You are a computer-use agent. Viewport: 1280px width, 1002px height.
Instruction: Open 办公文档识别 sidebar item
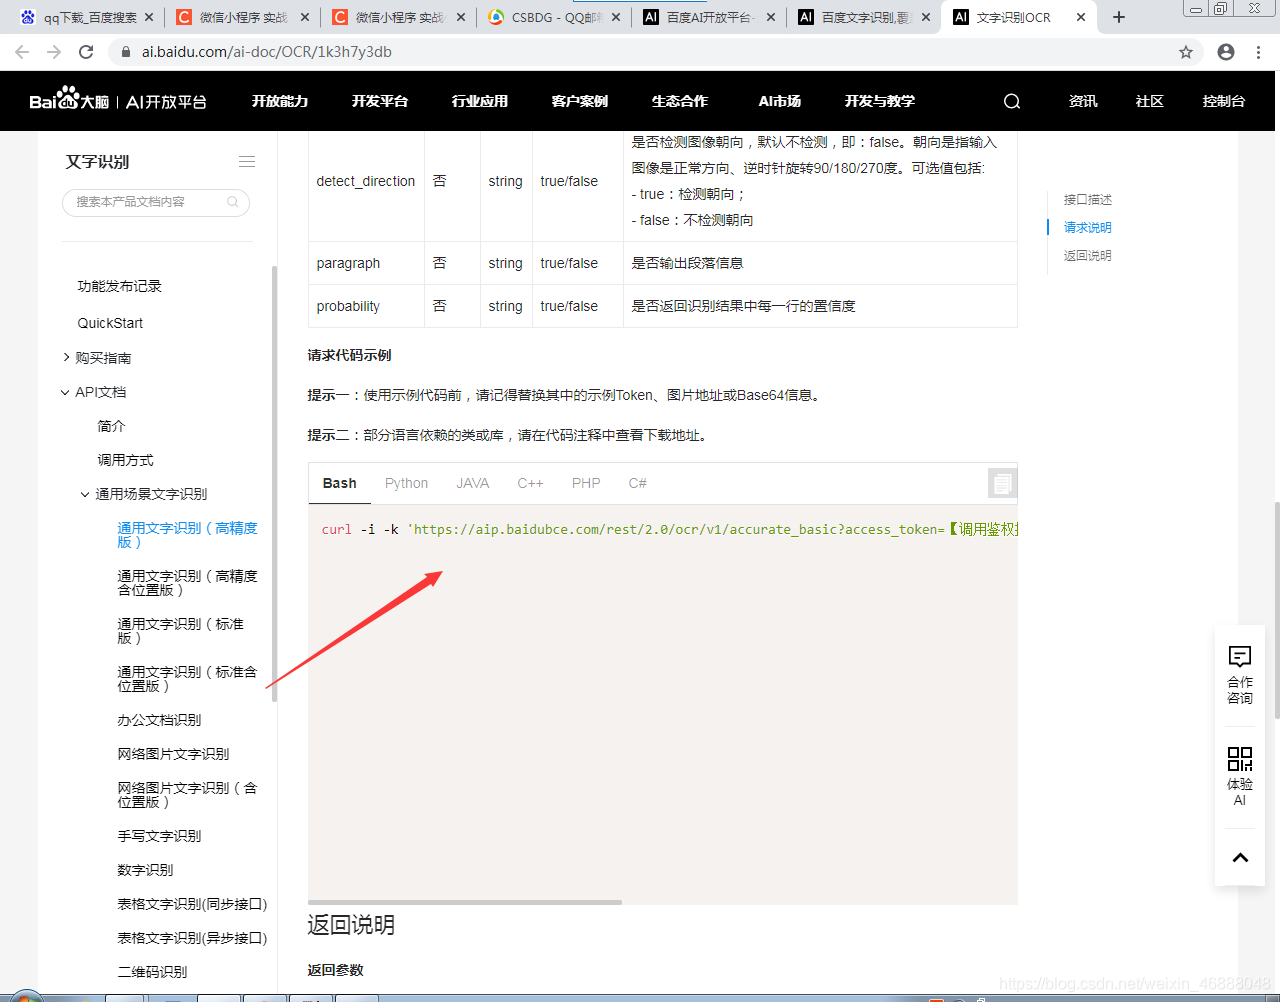click(159, 720)
